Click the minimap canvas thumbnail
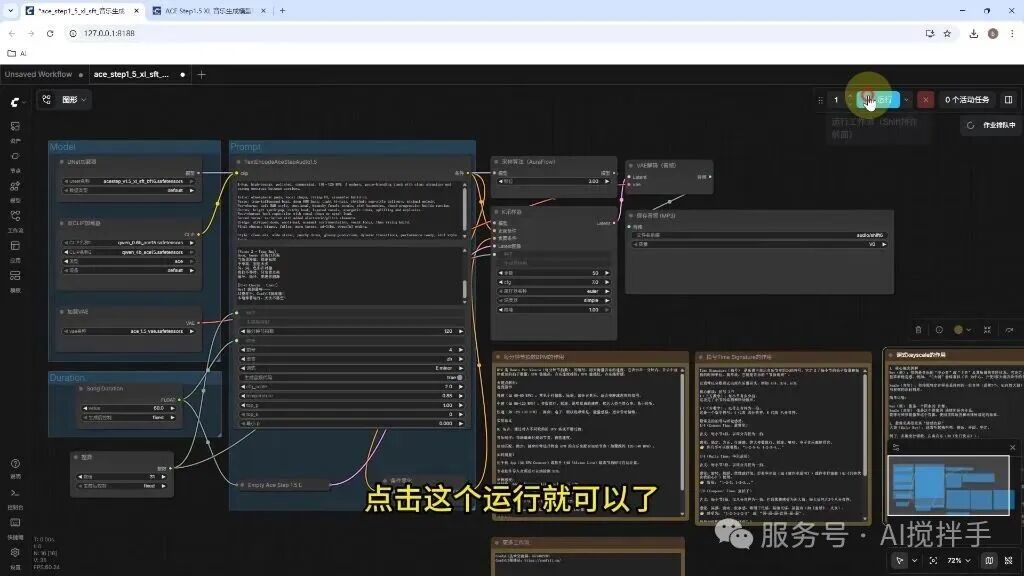This screenshot has width=1024, height=576. (948, 485)
